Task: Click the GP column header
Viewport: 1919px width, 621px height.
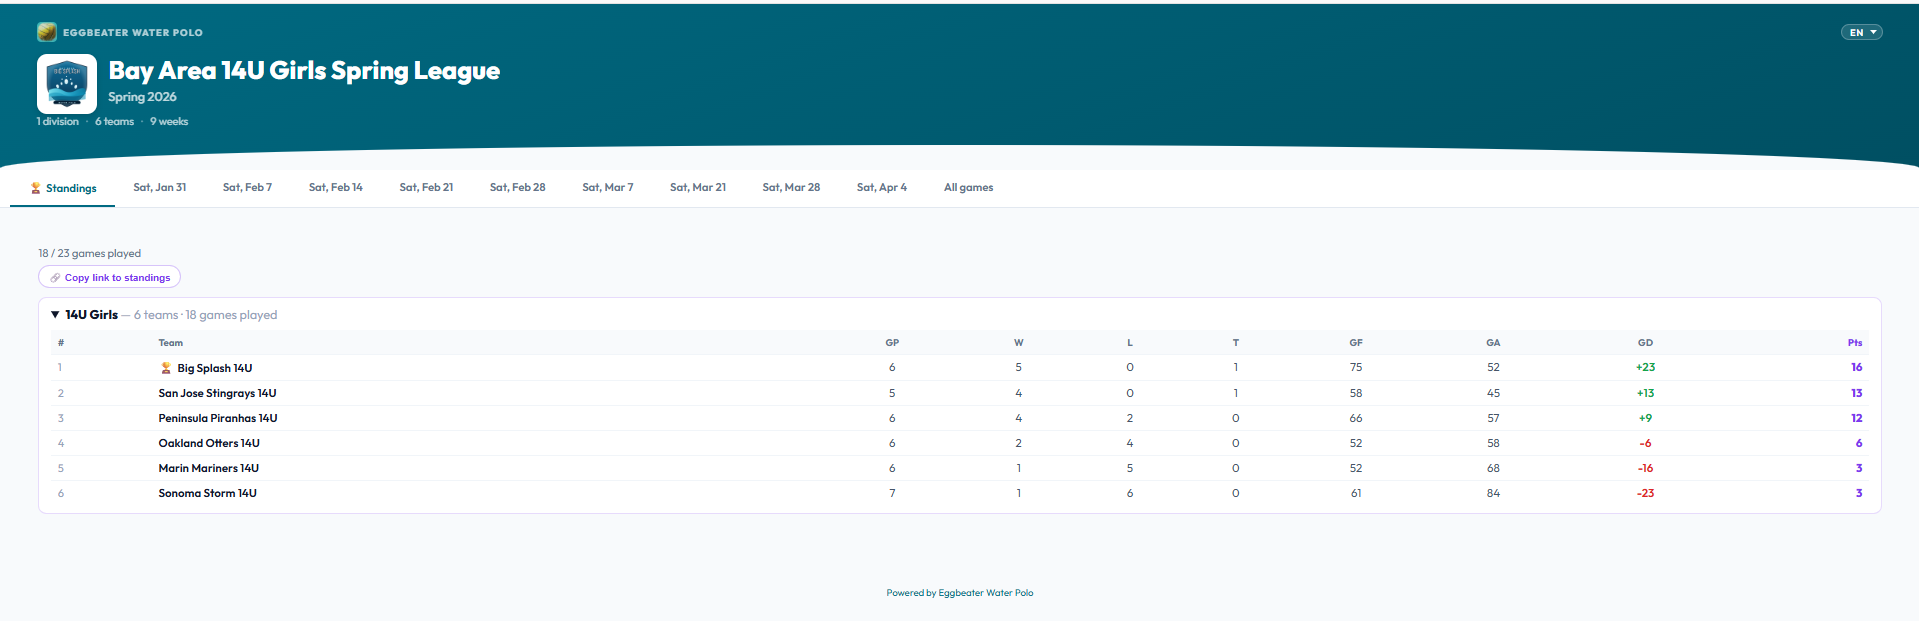Action: 892,342
